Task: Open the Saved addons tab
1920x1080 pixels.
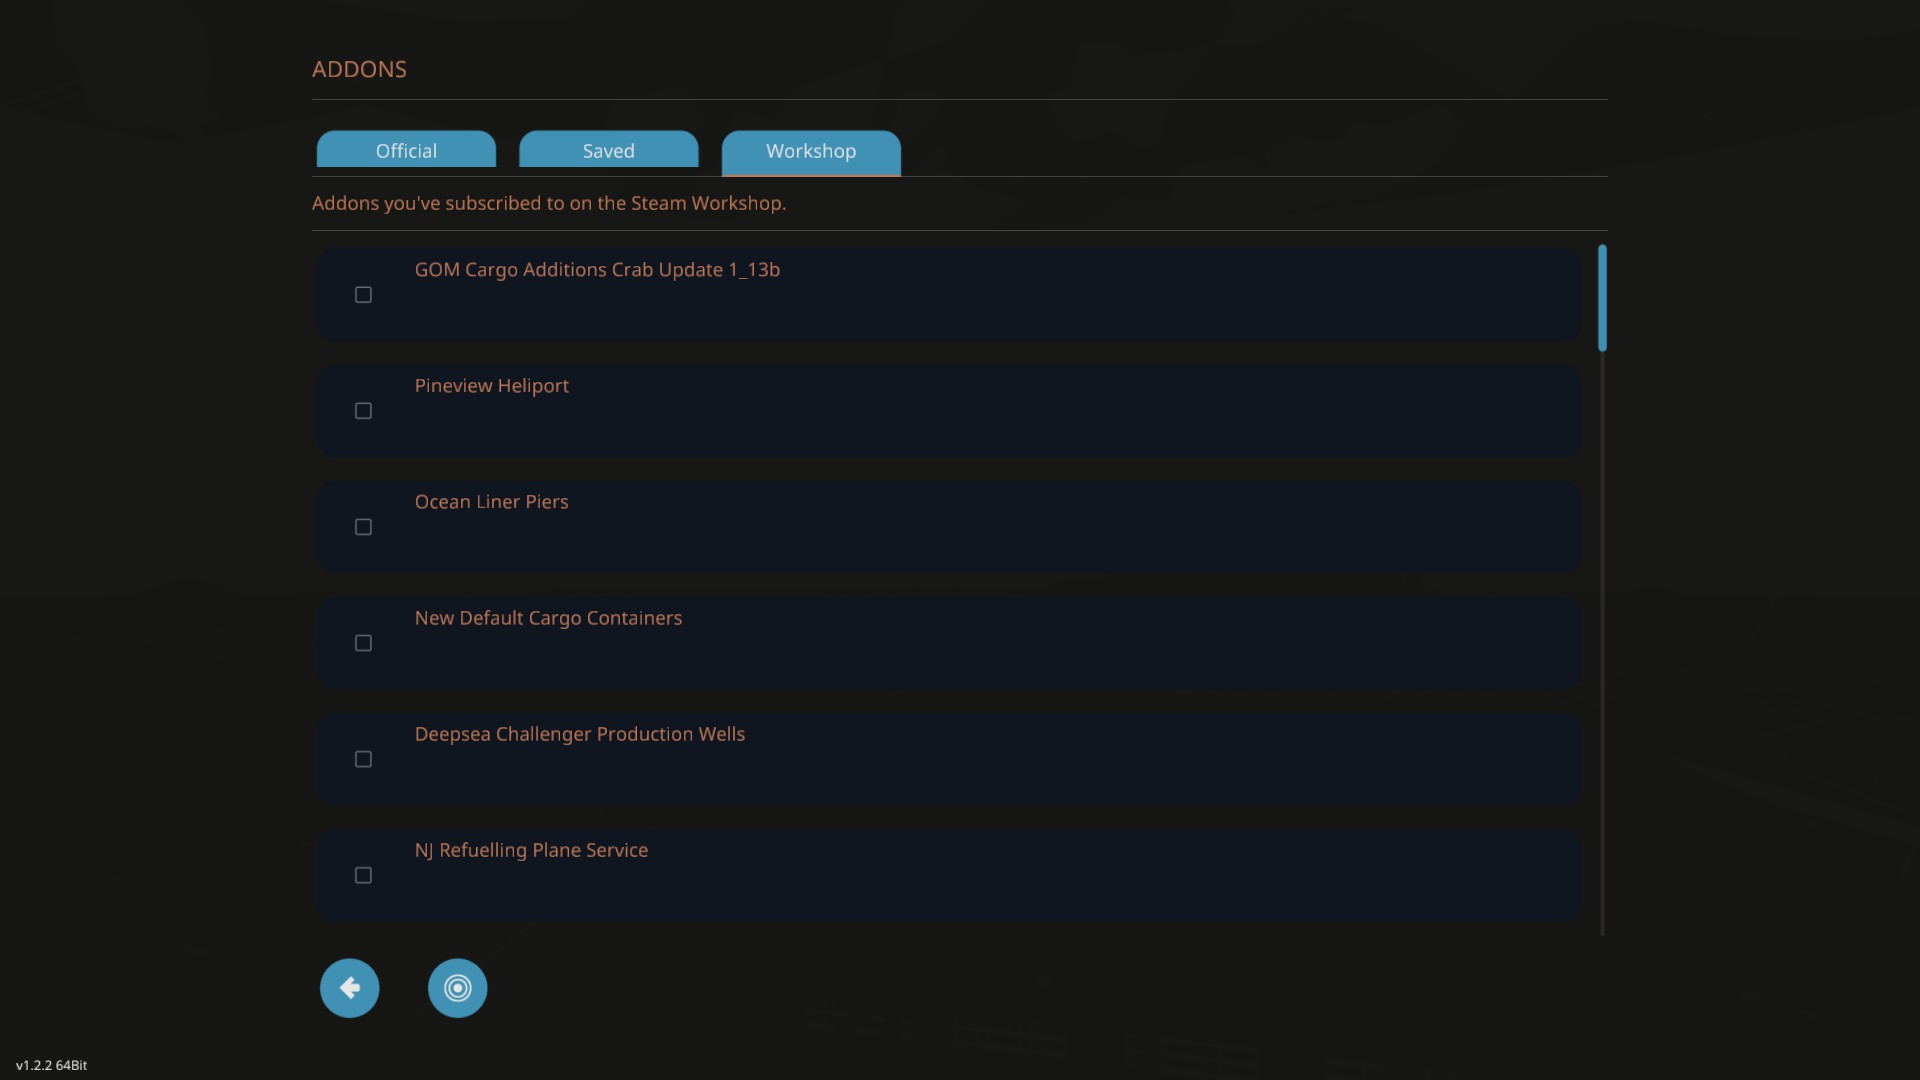Action: point(608,151)
